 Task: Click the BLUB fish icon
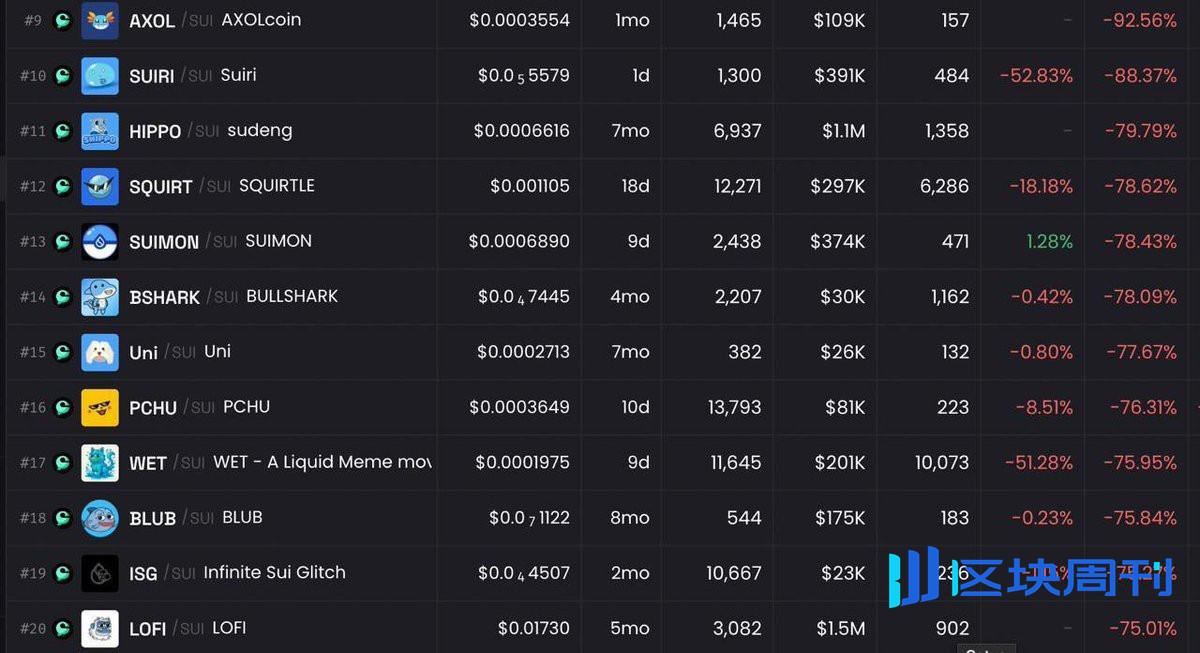click(100, 518)
